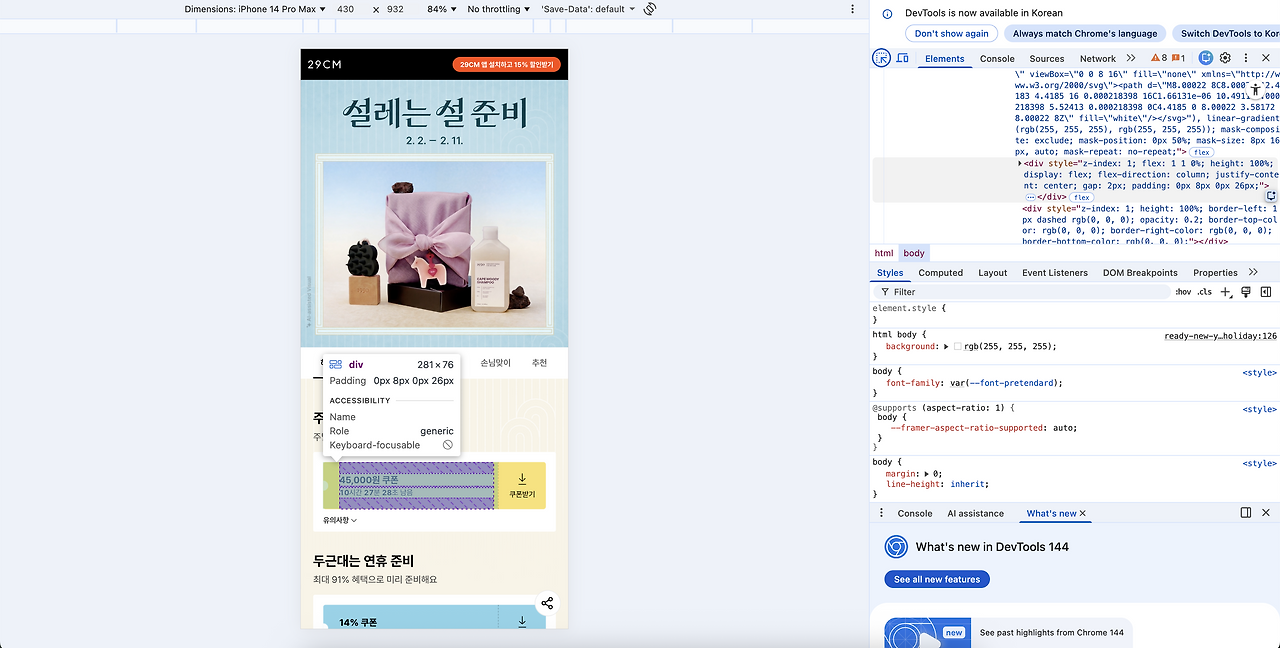This screenshot has width=1280, height=648.
Task: Click the download icon on 14% 쿠폰
Action: [x=522, y=621]
